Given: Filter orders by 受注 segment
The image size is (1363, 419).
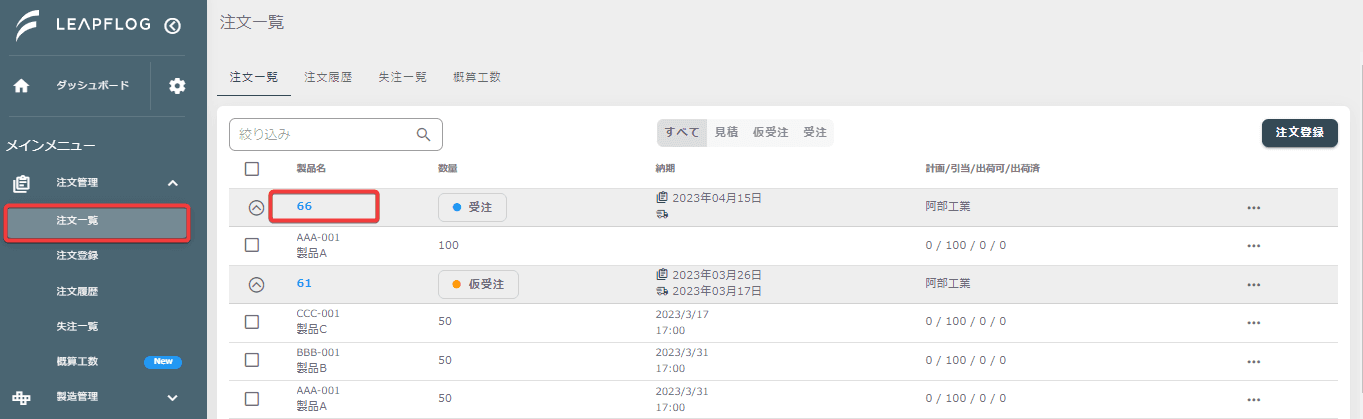Looking at the screenshot, I should 815,132.
